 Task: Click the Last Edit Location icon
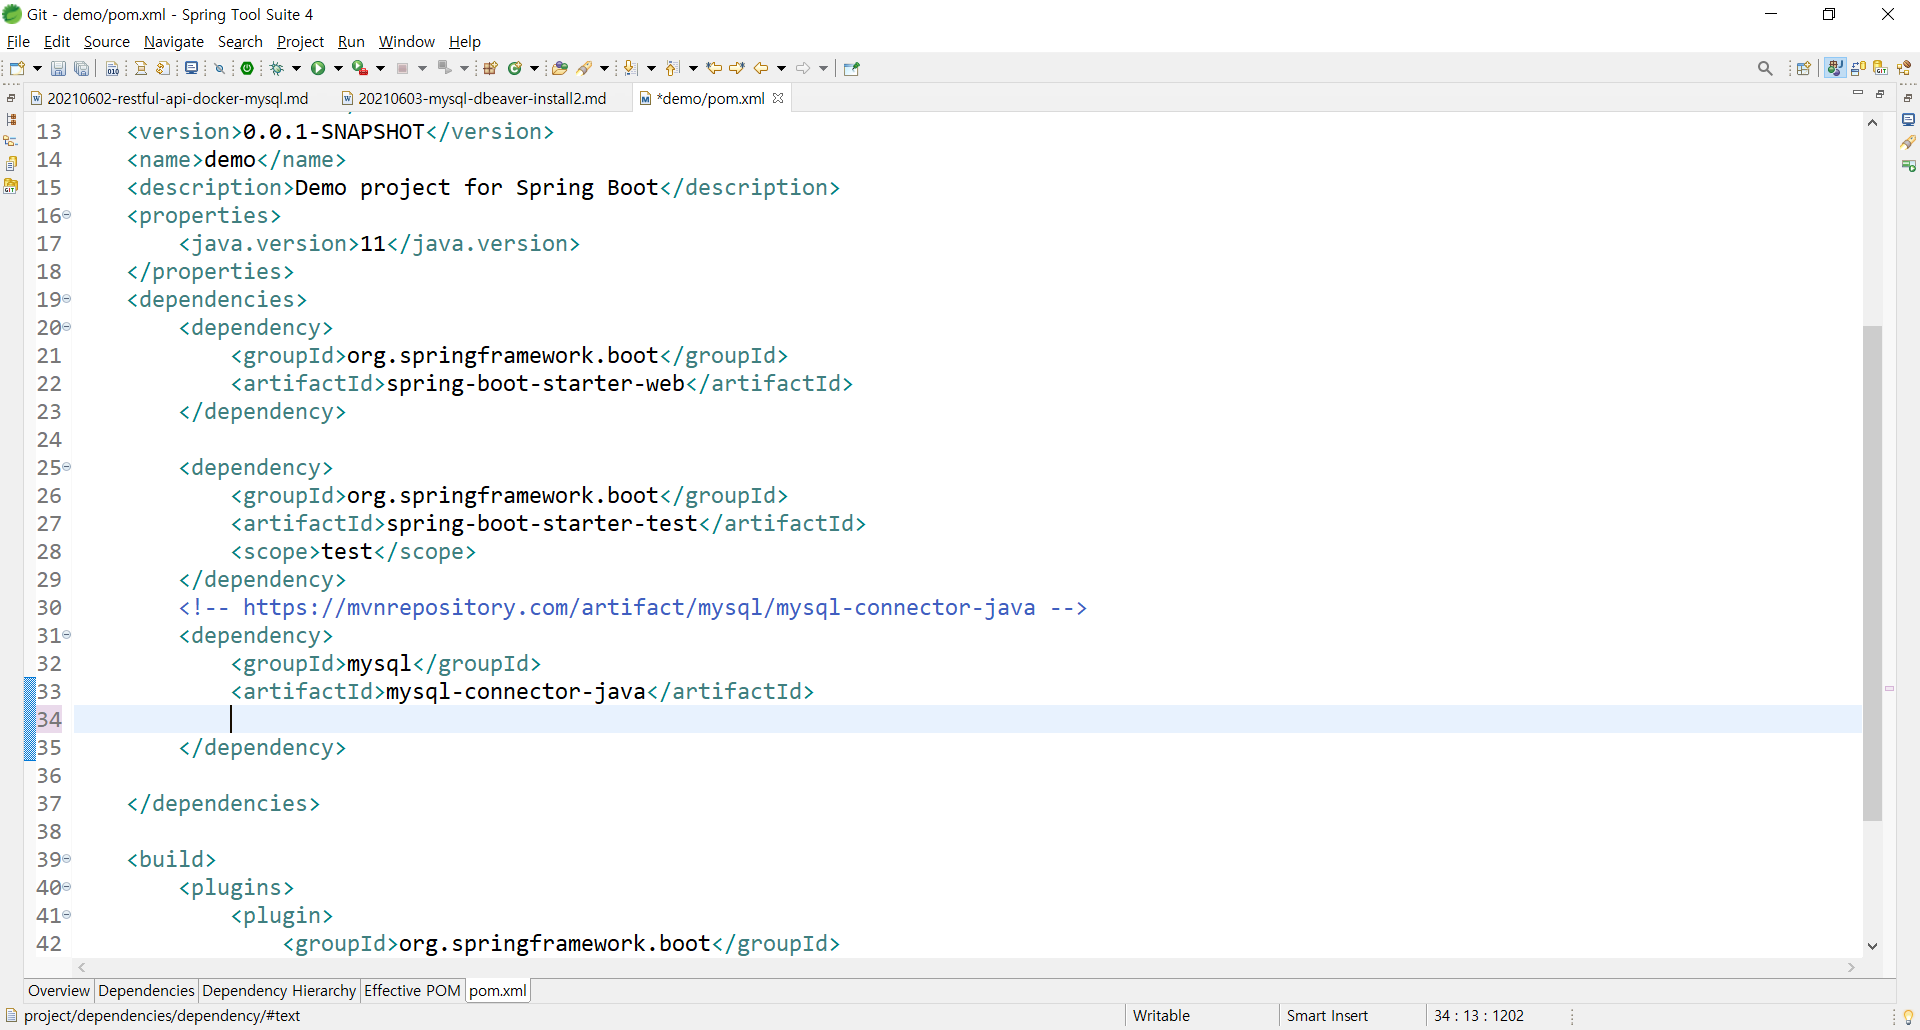(x=714, y=68)
